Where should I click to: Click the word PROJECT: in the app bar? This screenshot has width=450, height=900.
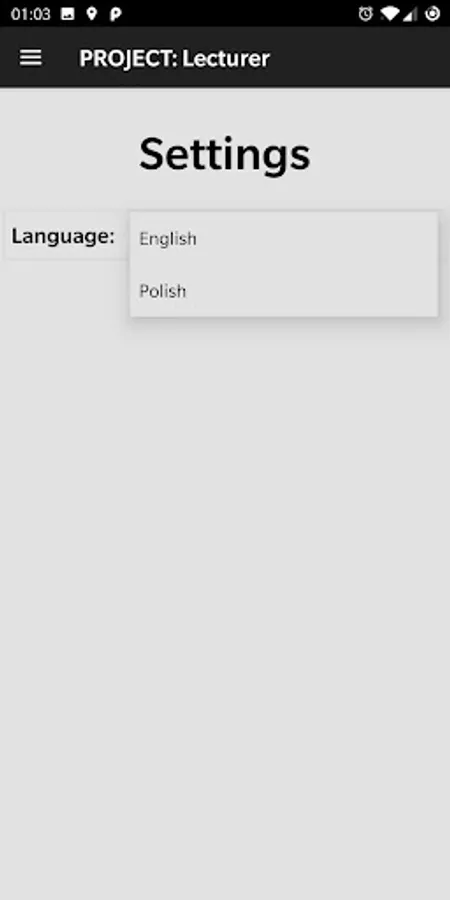tap(128, 59)
